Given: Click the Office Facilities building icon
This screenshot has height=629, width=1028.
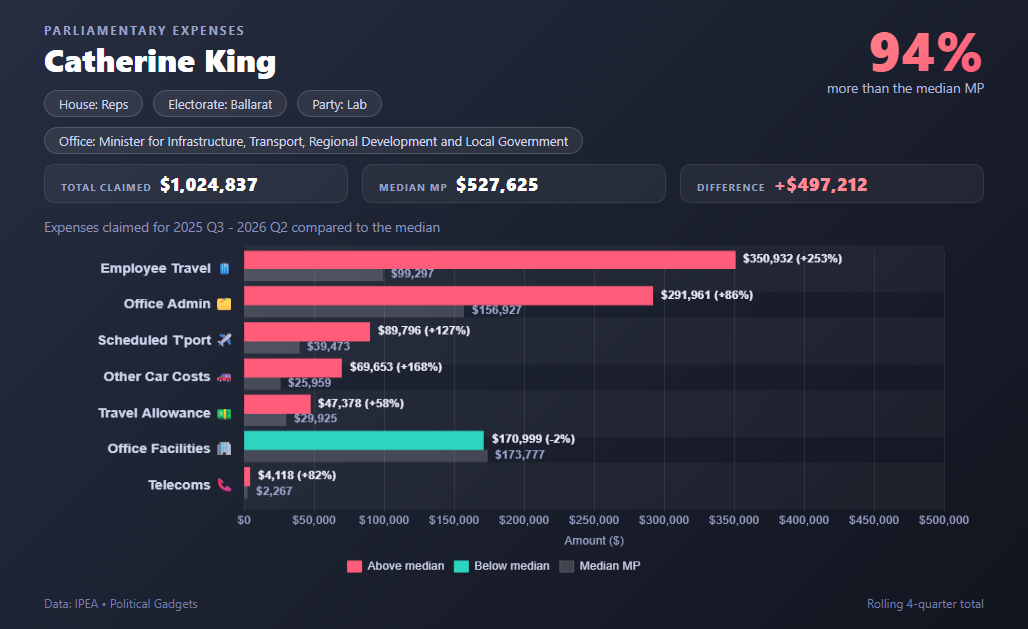Looking at the screenshot, I should click(224, 449).
